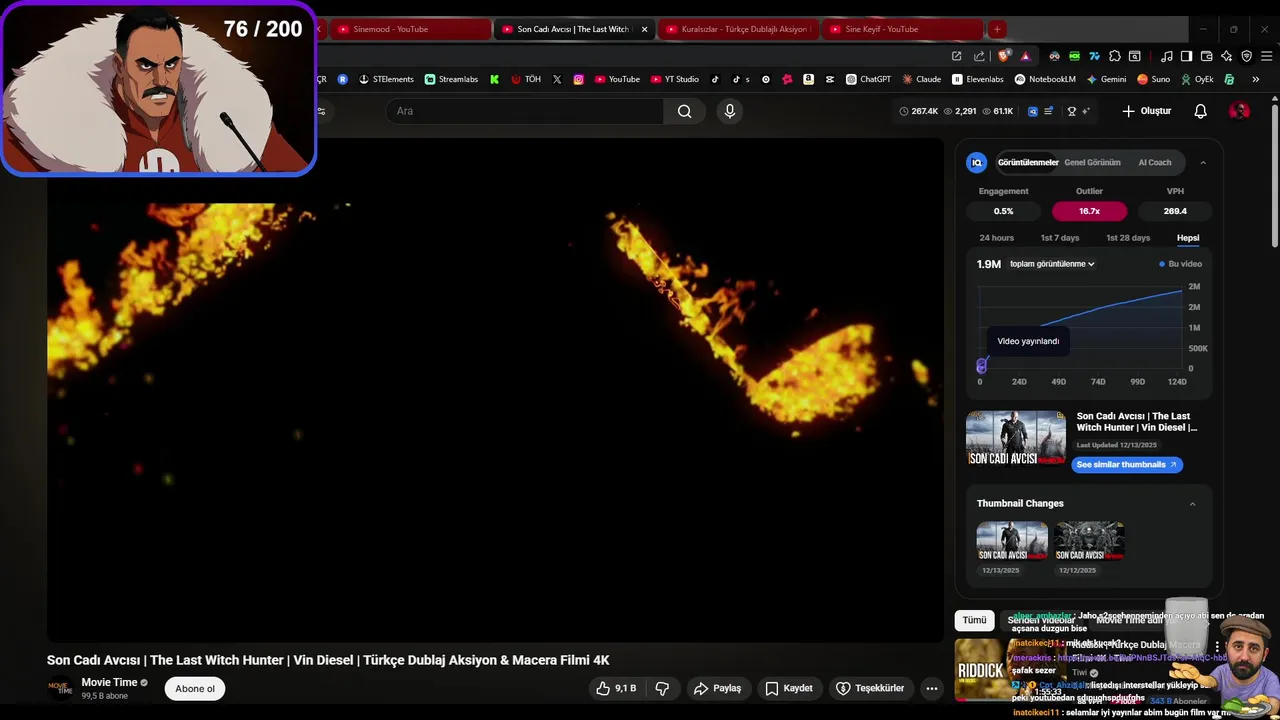Like the video showing 9,1 B
1280x720 pixels.
tap(616, 688)
